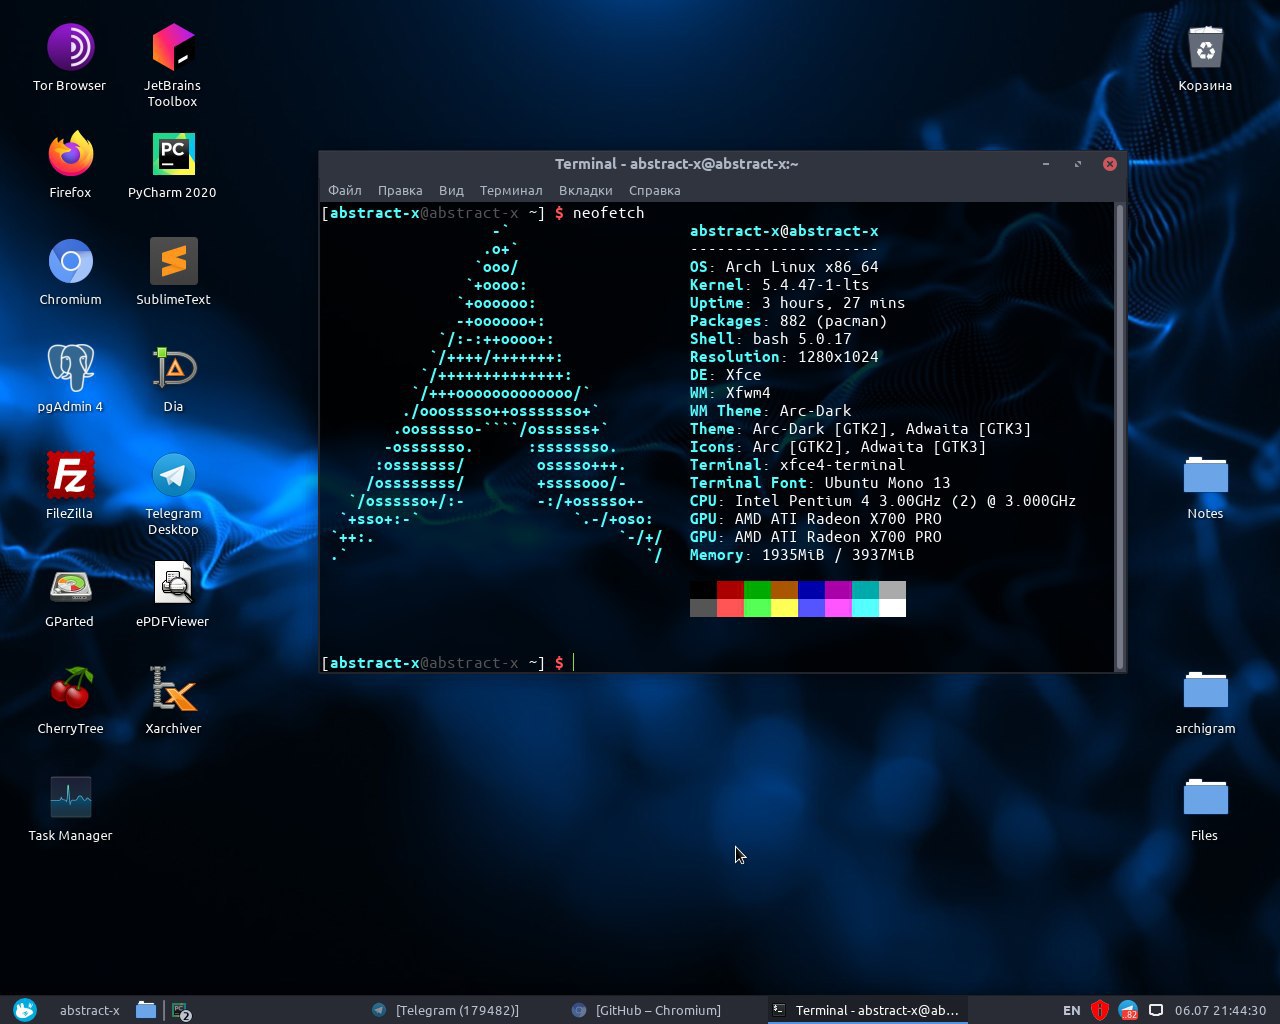1280x1024 pixels.
Task: Click the 'Uptime: 3 hours, 27 mins' line
Action: [797, 302]
